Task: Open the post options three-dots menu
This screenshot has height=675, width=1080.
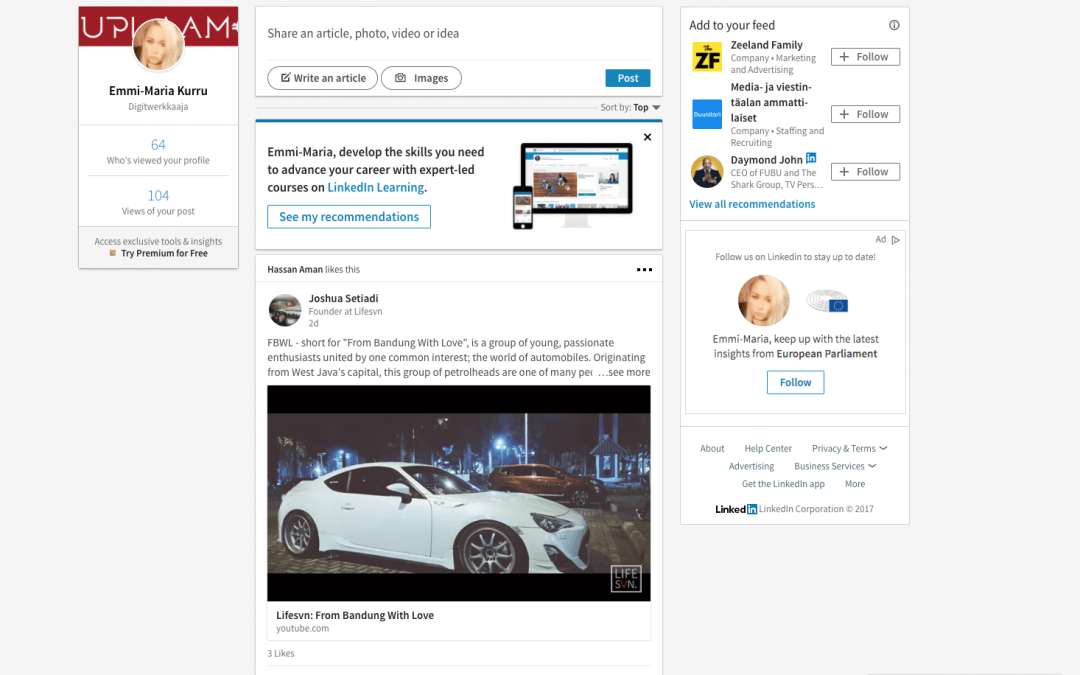Action: click(644, 269)
